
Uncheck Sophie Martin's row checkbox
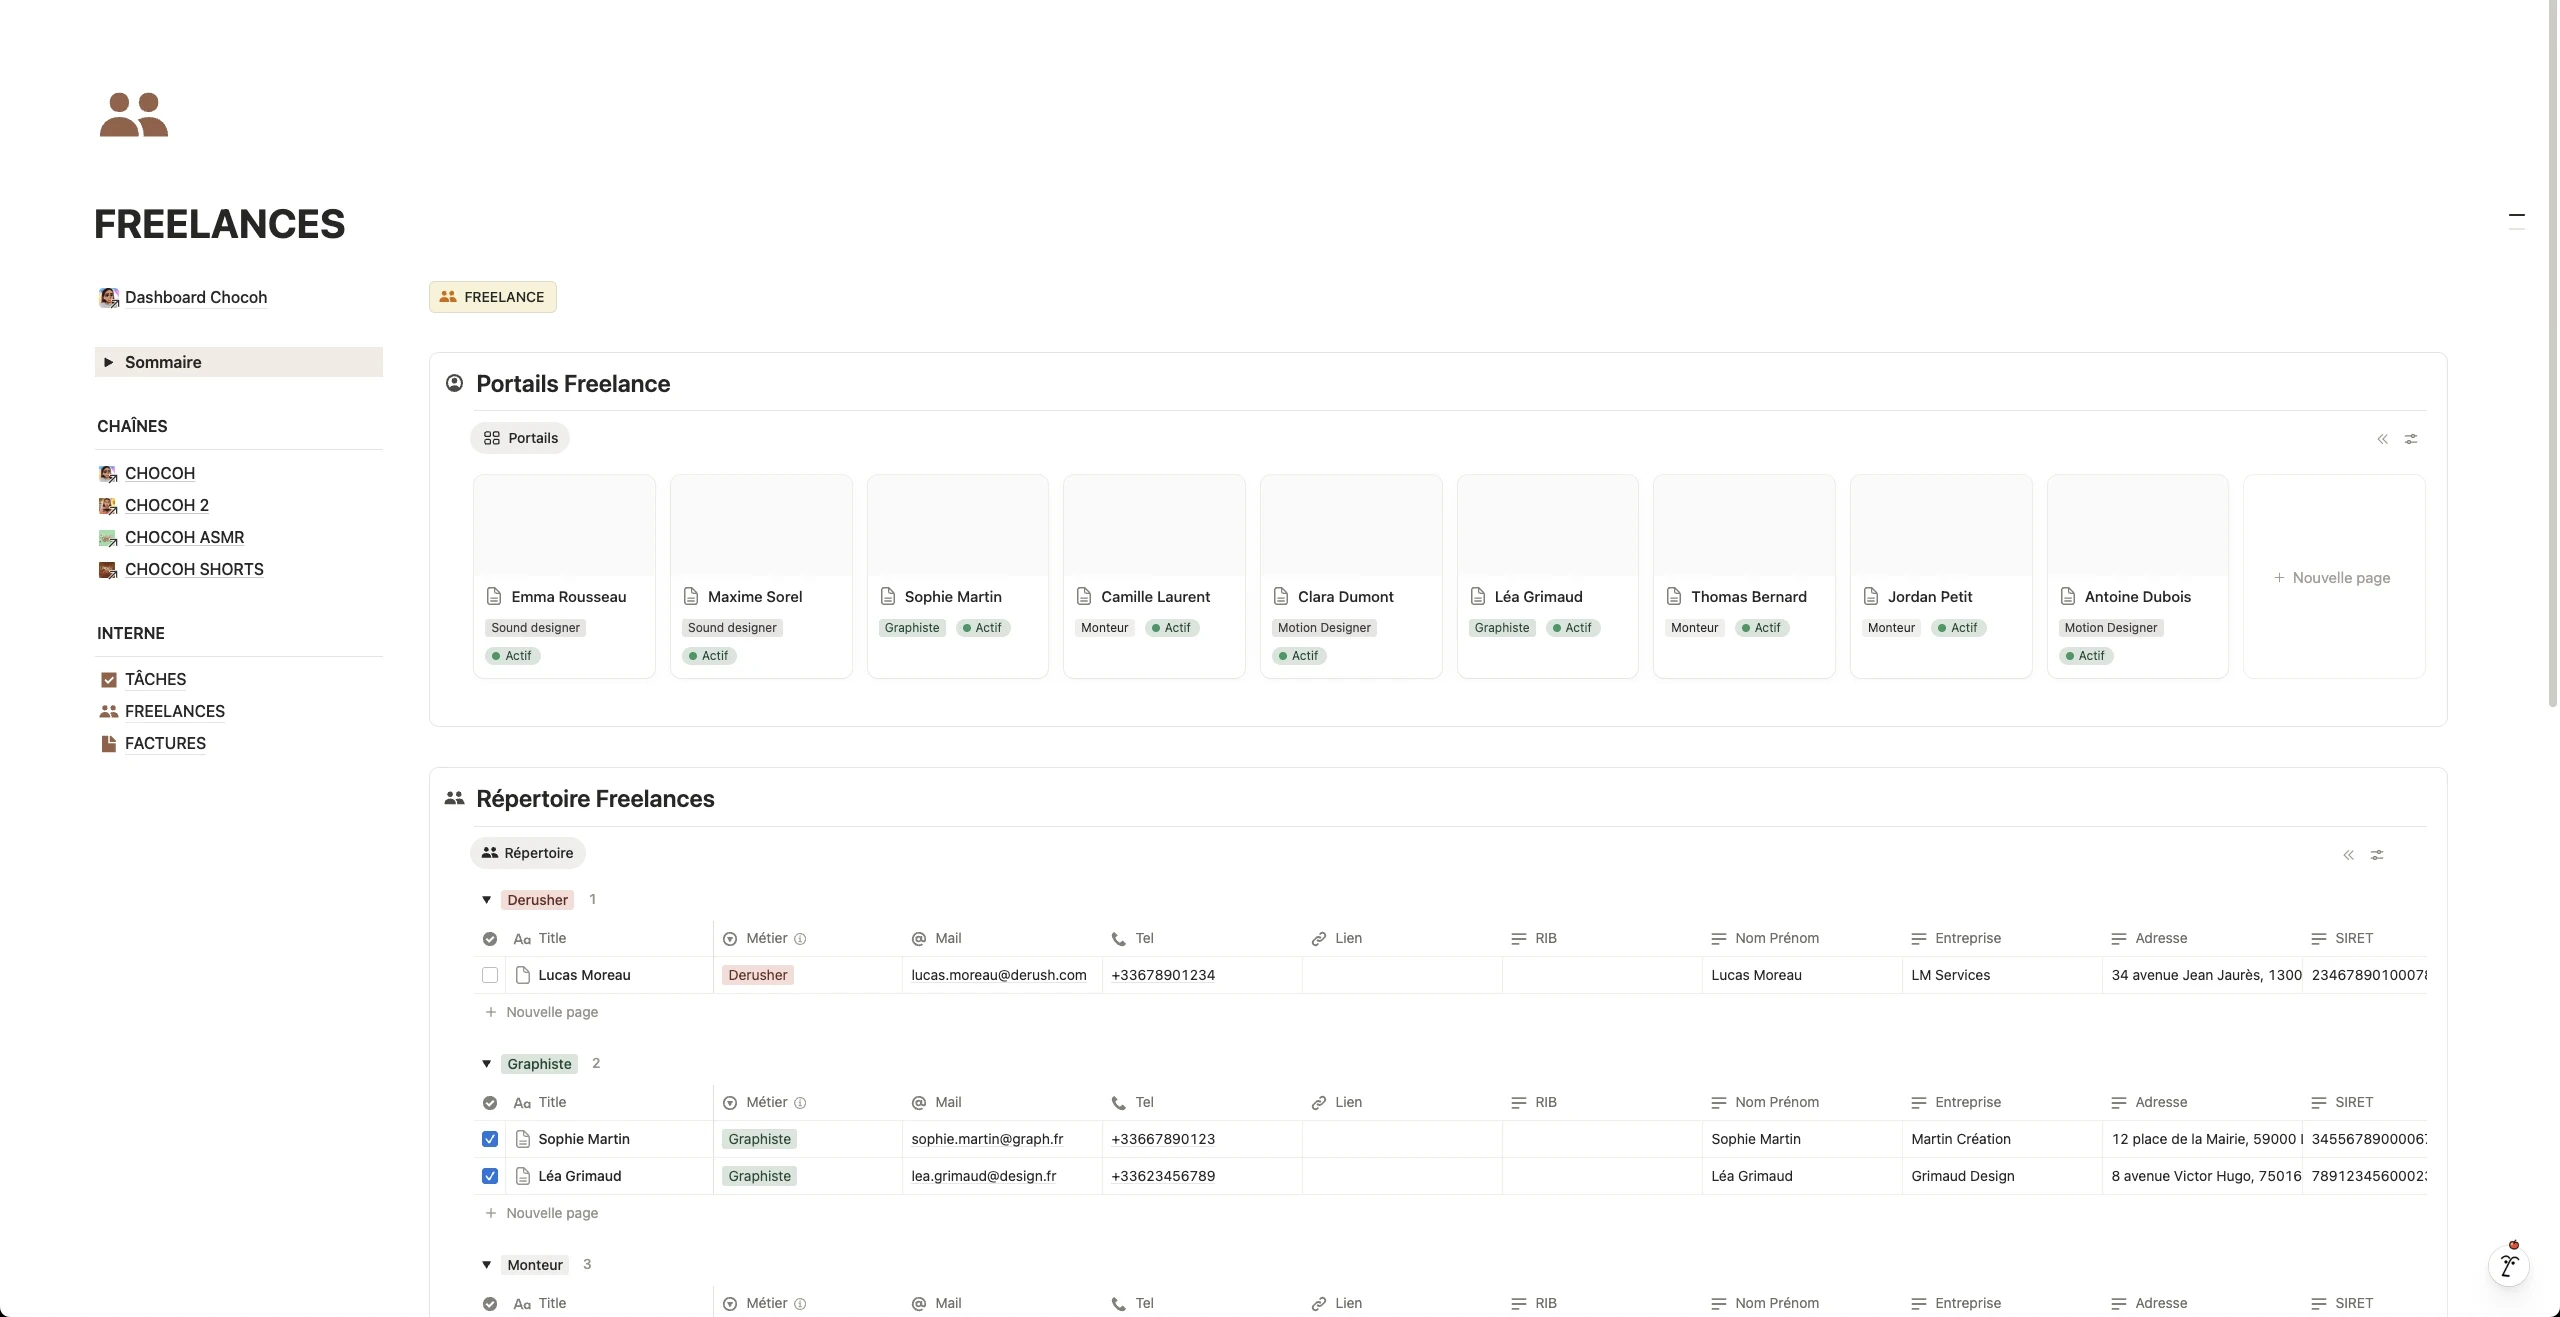click(x=489, y=1139)
